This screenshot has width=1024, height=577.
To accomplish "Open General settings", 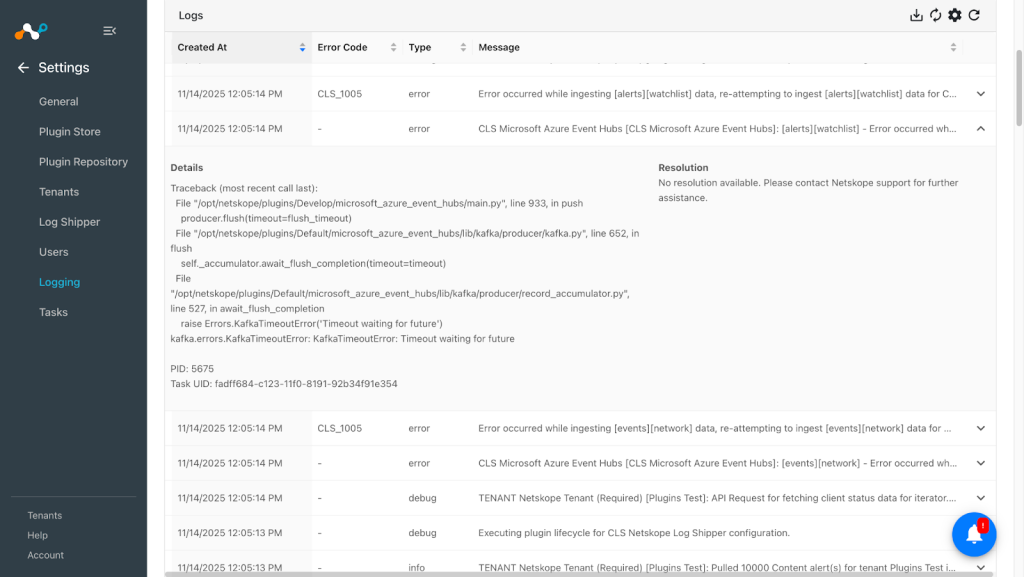I will coord(59,102).
